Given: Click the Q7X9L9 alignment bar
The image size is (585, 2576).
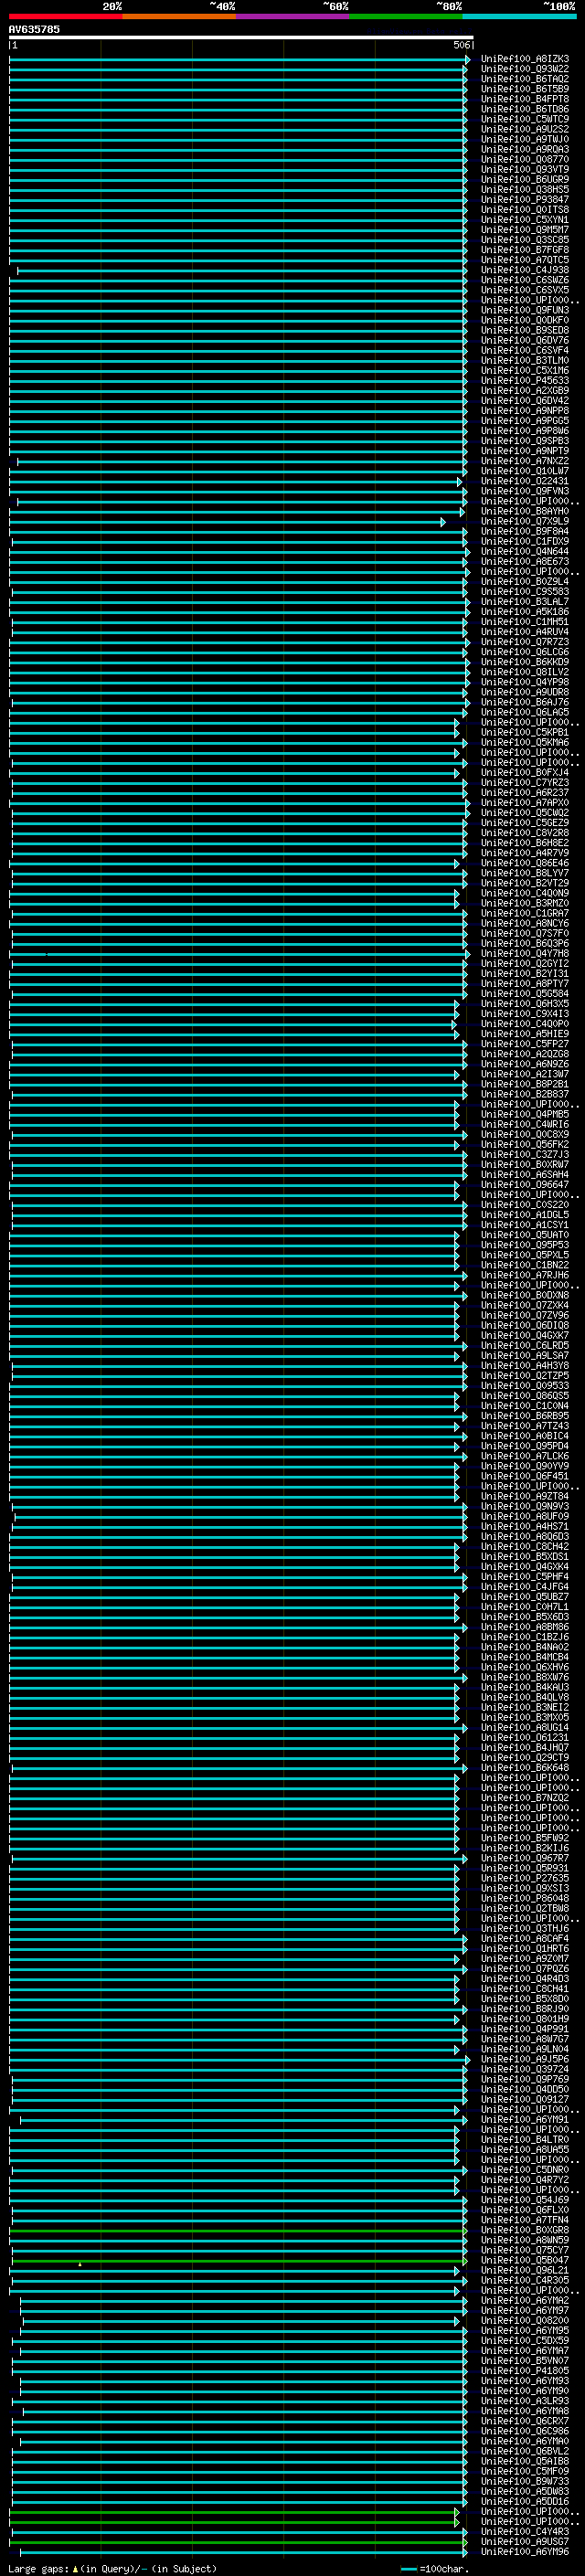Looking at the screenshot, I should (227, 522).
